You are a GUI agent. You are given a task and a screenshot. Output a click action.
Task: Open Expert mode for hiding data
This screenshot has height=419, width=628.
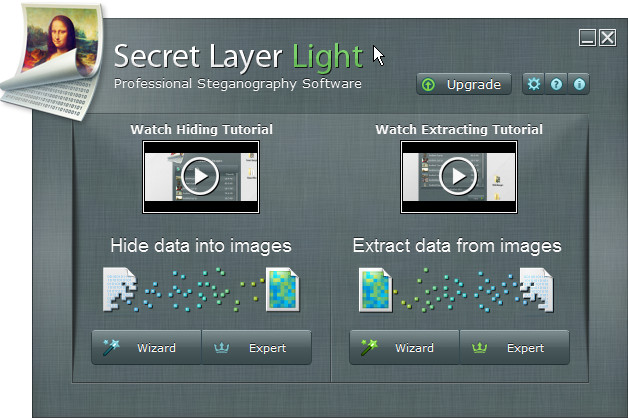click(x=256, y=347)
